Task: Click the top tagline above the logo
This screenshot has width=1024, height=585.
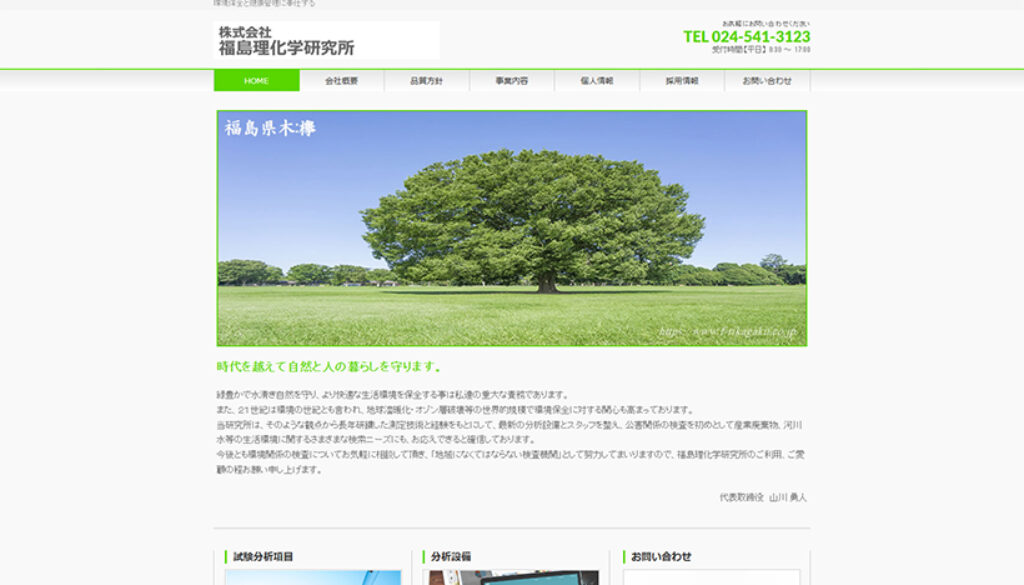Action: [x=265, y=4]
